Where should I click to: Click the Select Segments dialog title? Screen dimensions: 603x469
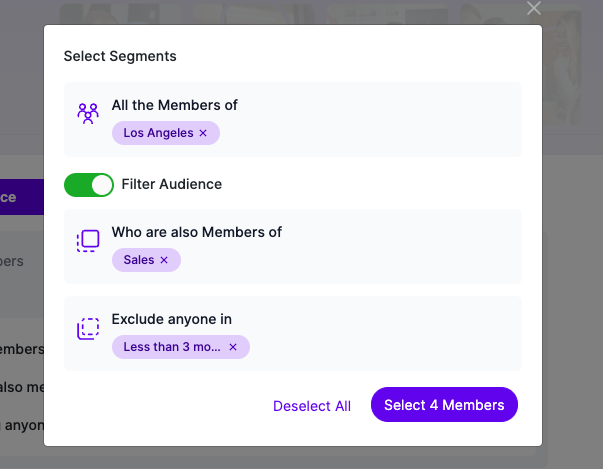[120, 56]
